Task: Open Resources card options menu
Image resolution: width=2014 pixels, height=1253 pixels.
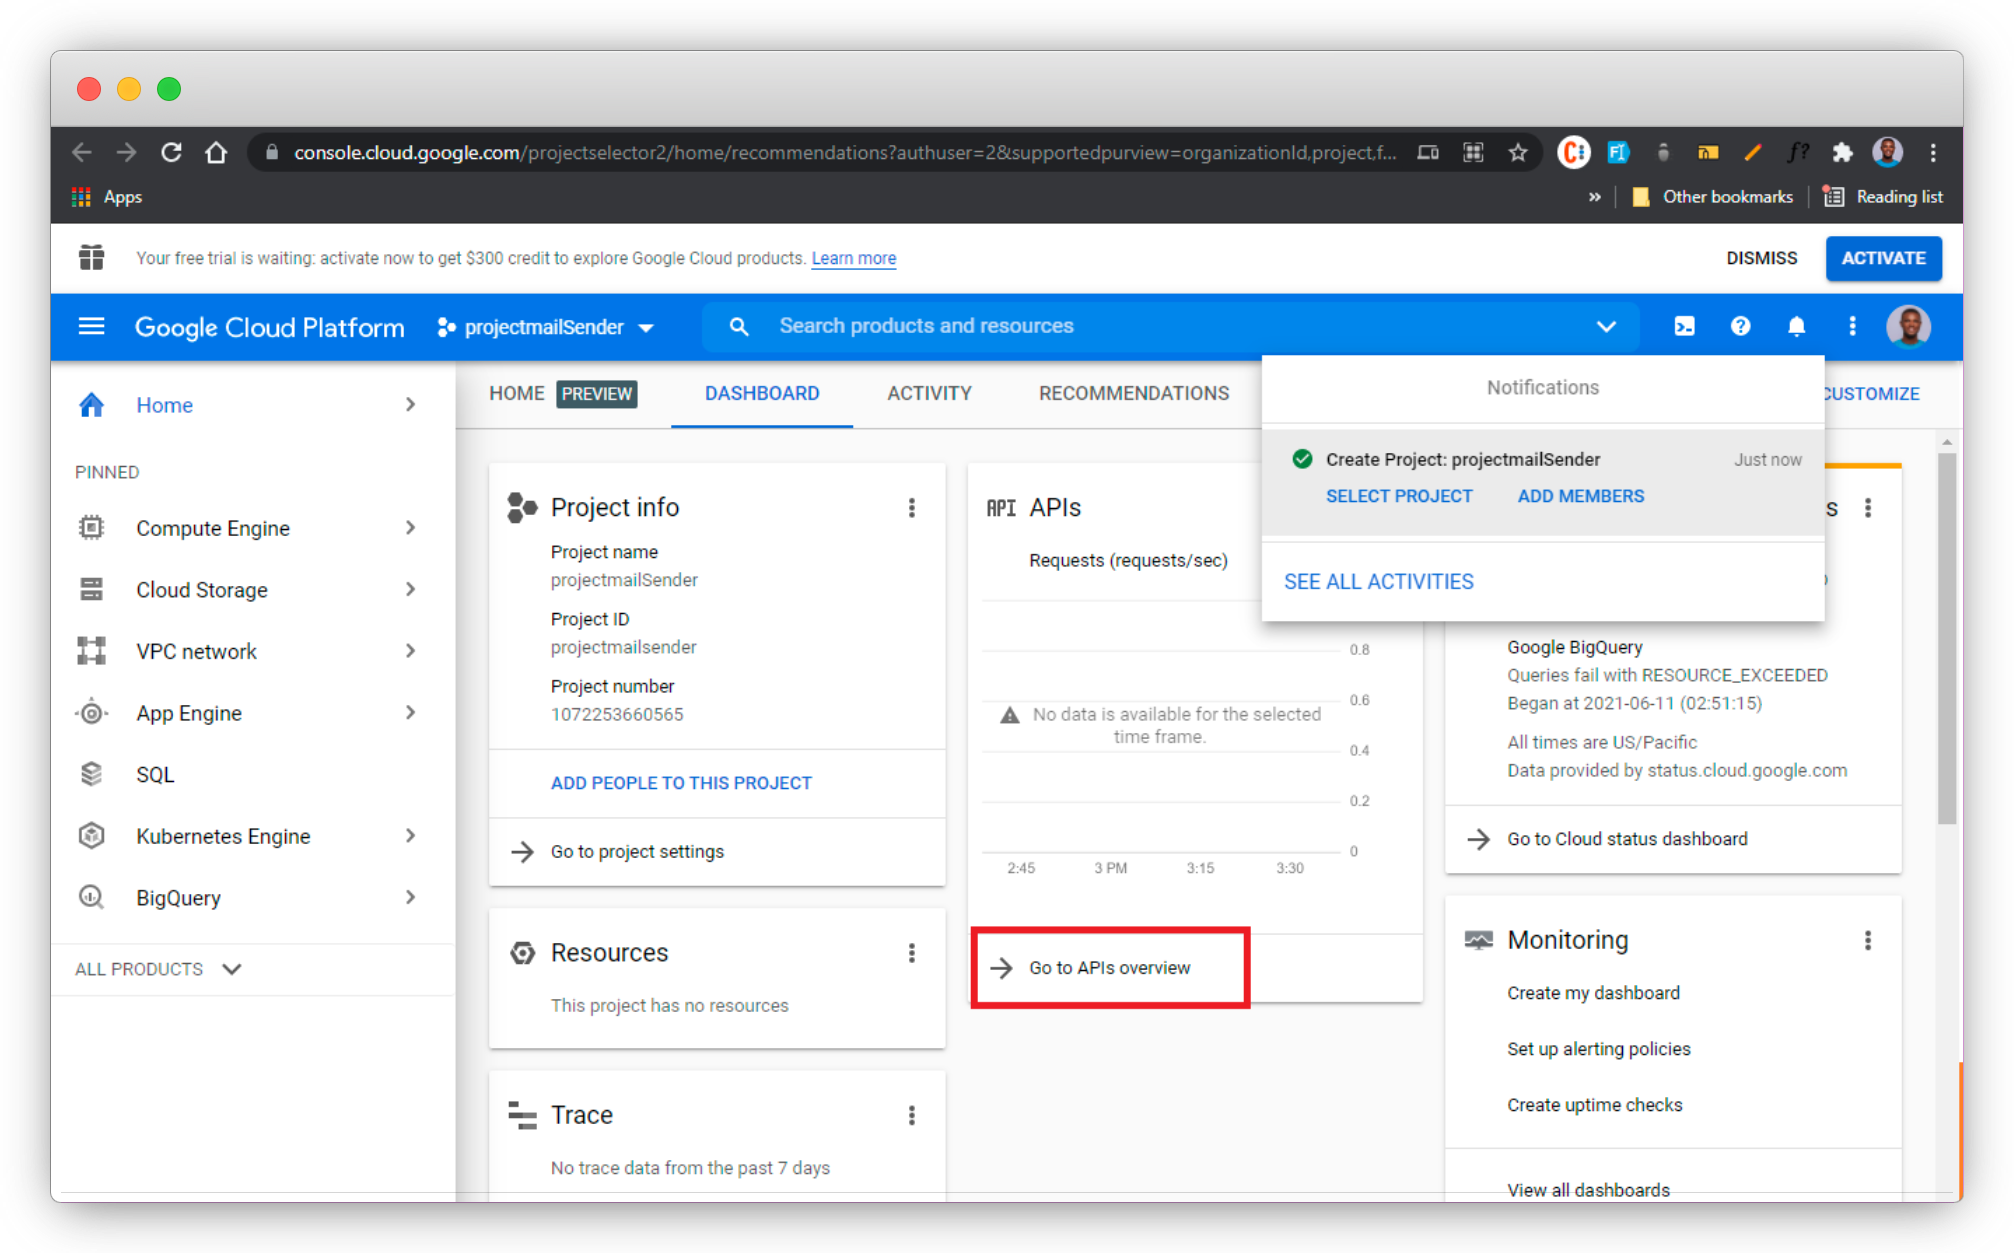Action: [912, 953]
